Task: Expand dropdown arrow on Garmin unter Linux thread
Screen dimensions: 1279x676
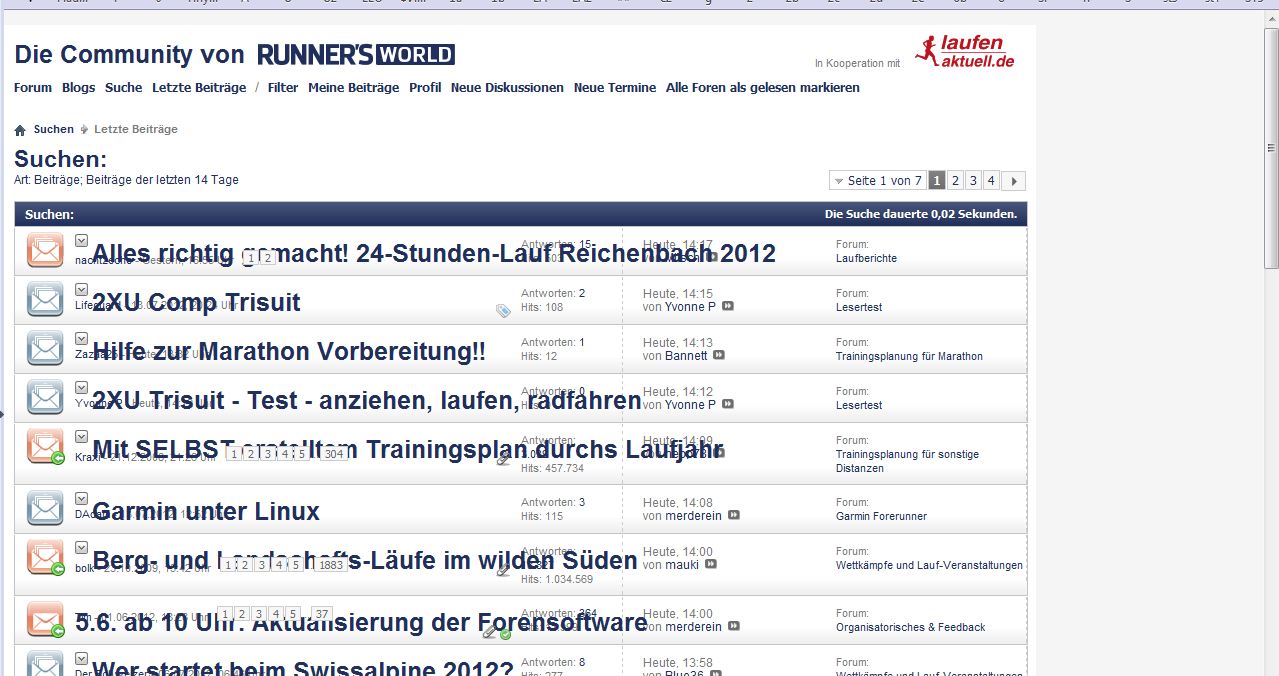Action: [x=82, y=498]
